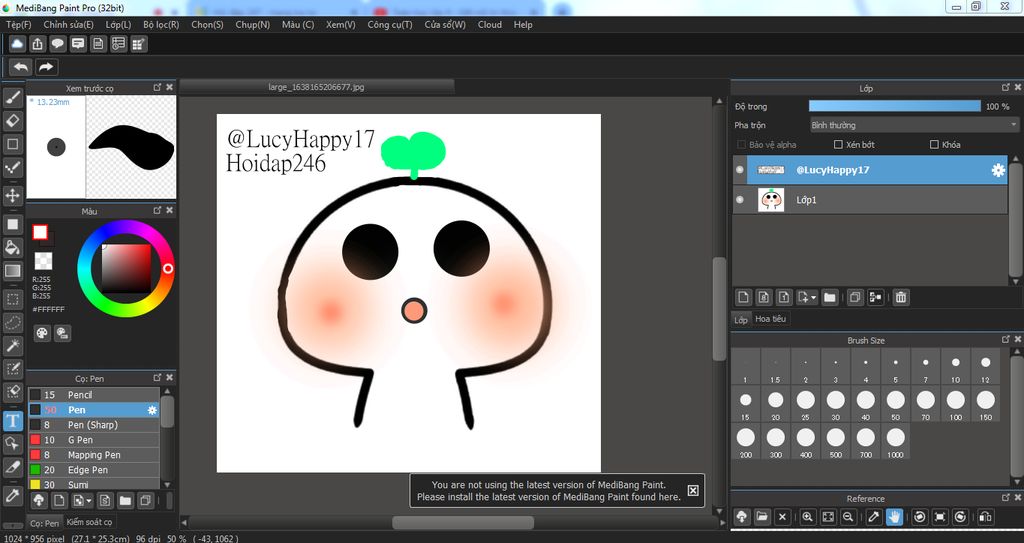Click the brush list vertical scrollbar

pyautogui.click(x=167, y=412)
